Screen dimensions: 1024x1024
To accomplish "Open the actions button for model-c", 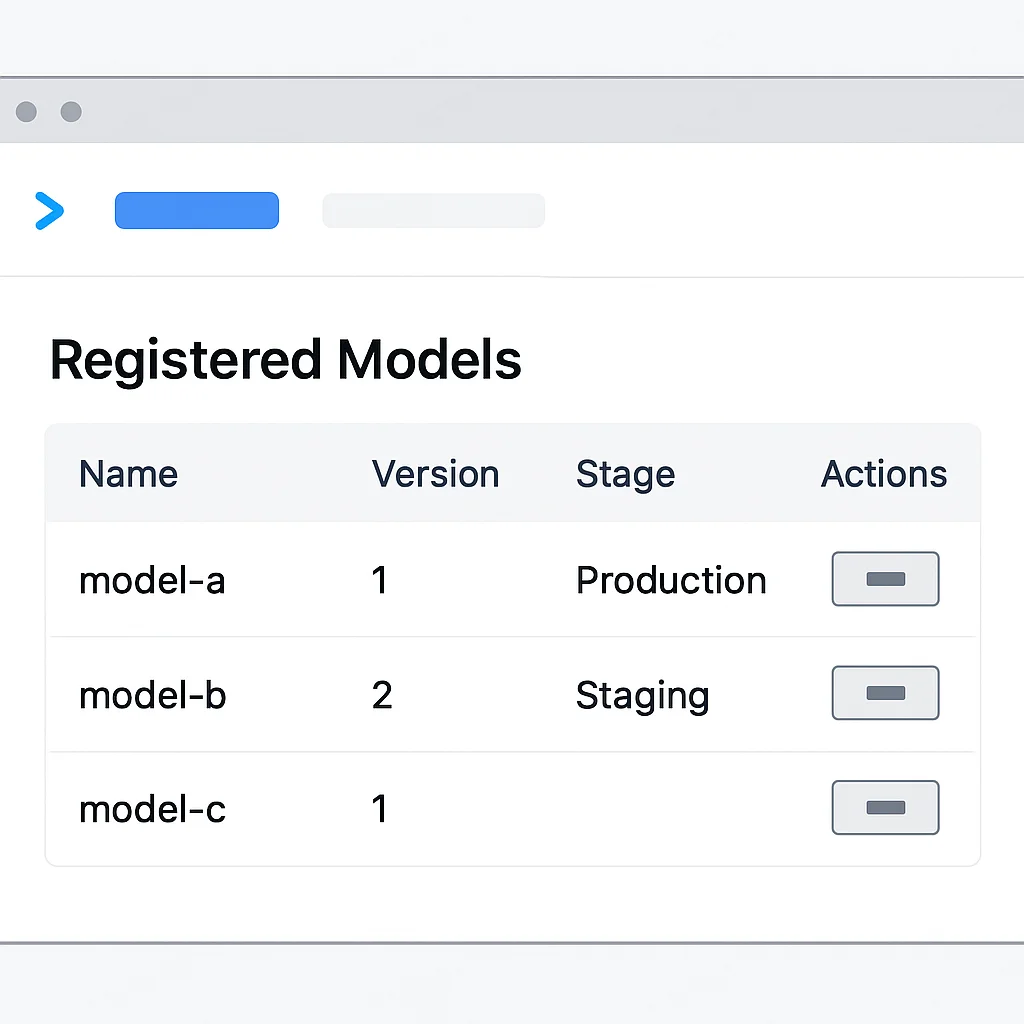I will click(x=885, y=807).
